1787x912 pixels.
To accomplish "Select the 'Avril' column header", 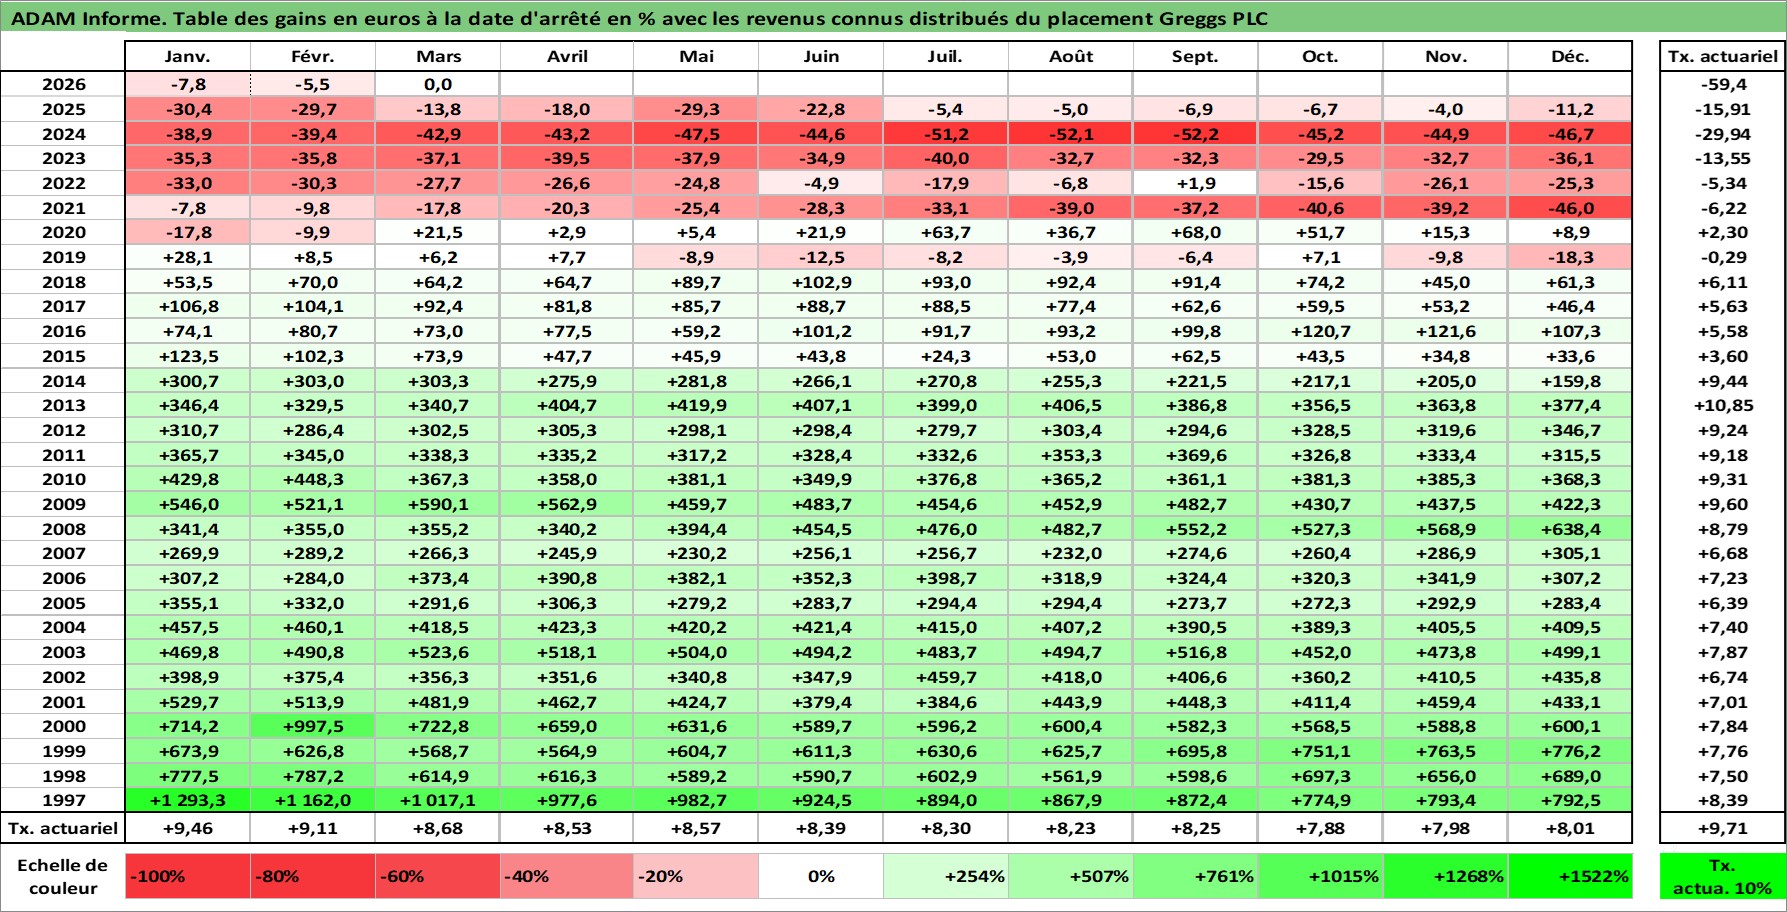I will coord(567,57).
